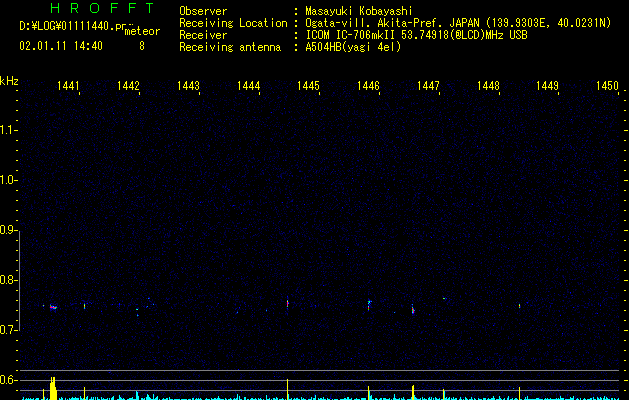Select antenna value A504HB(yagi 4el)
The image size is (629, 400).
pos(353,47)
